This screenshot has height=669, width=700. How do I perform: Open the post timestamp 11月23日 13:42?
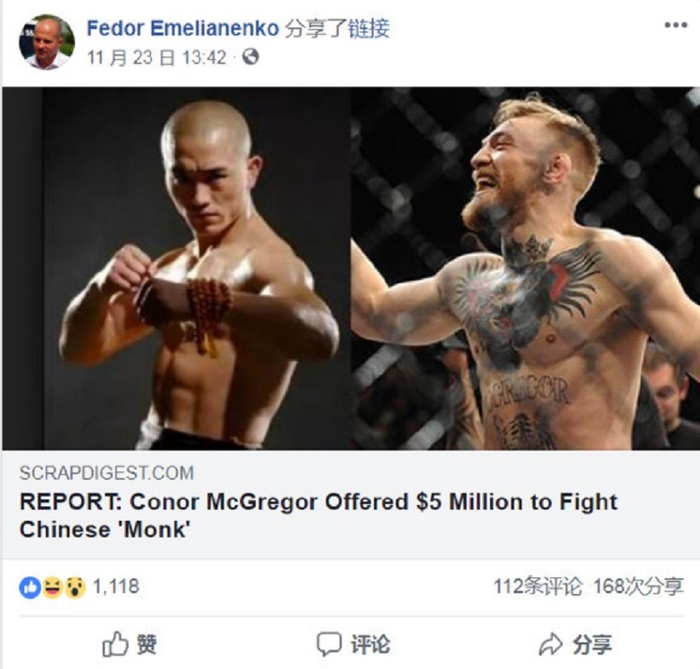[x=157, y=58]
